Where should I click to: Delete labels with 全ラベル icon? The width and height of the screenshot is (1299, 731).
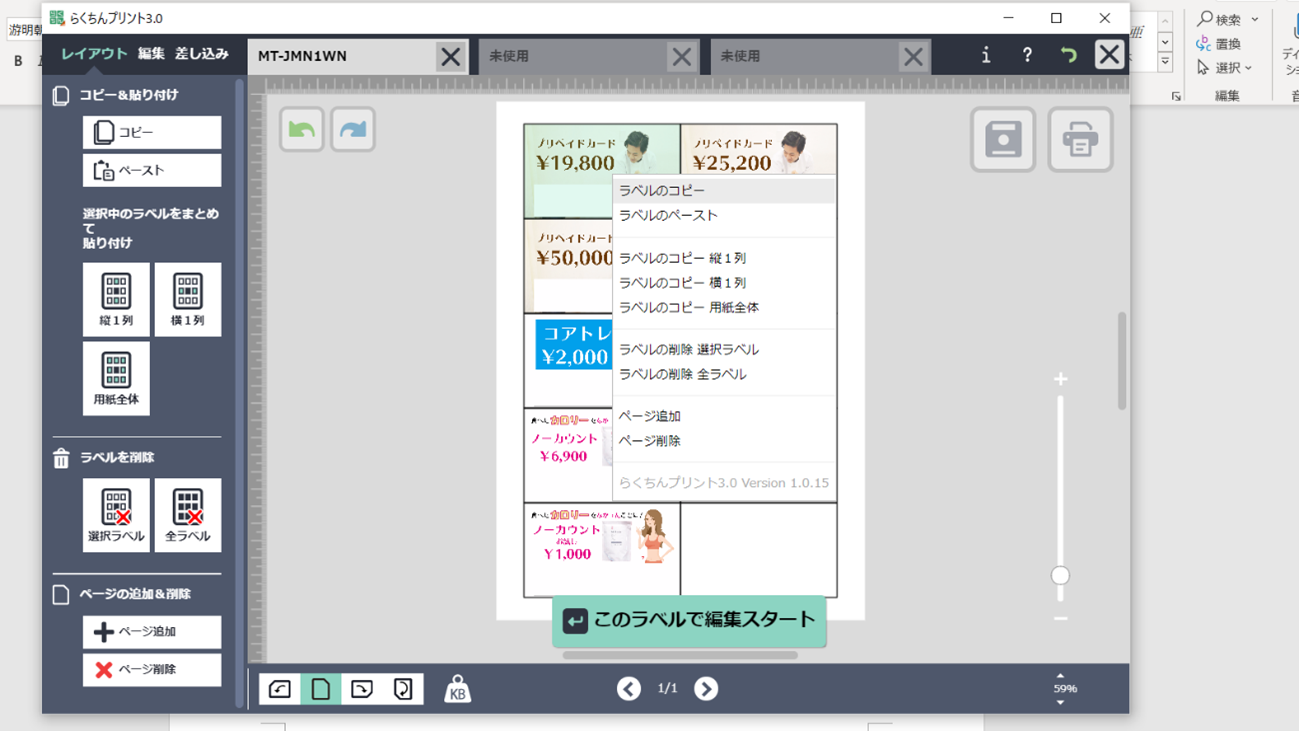point(188,515)
